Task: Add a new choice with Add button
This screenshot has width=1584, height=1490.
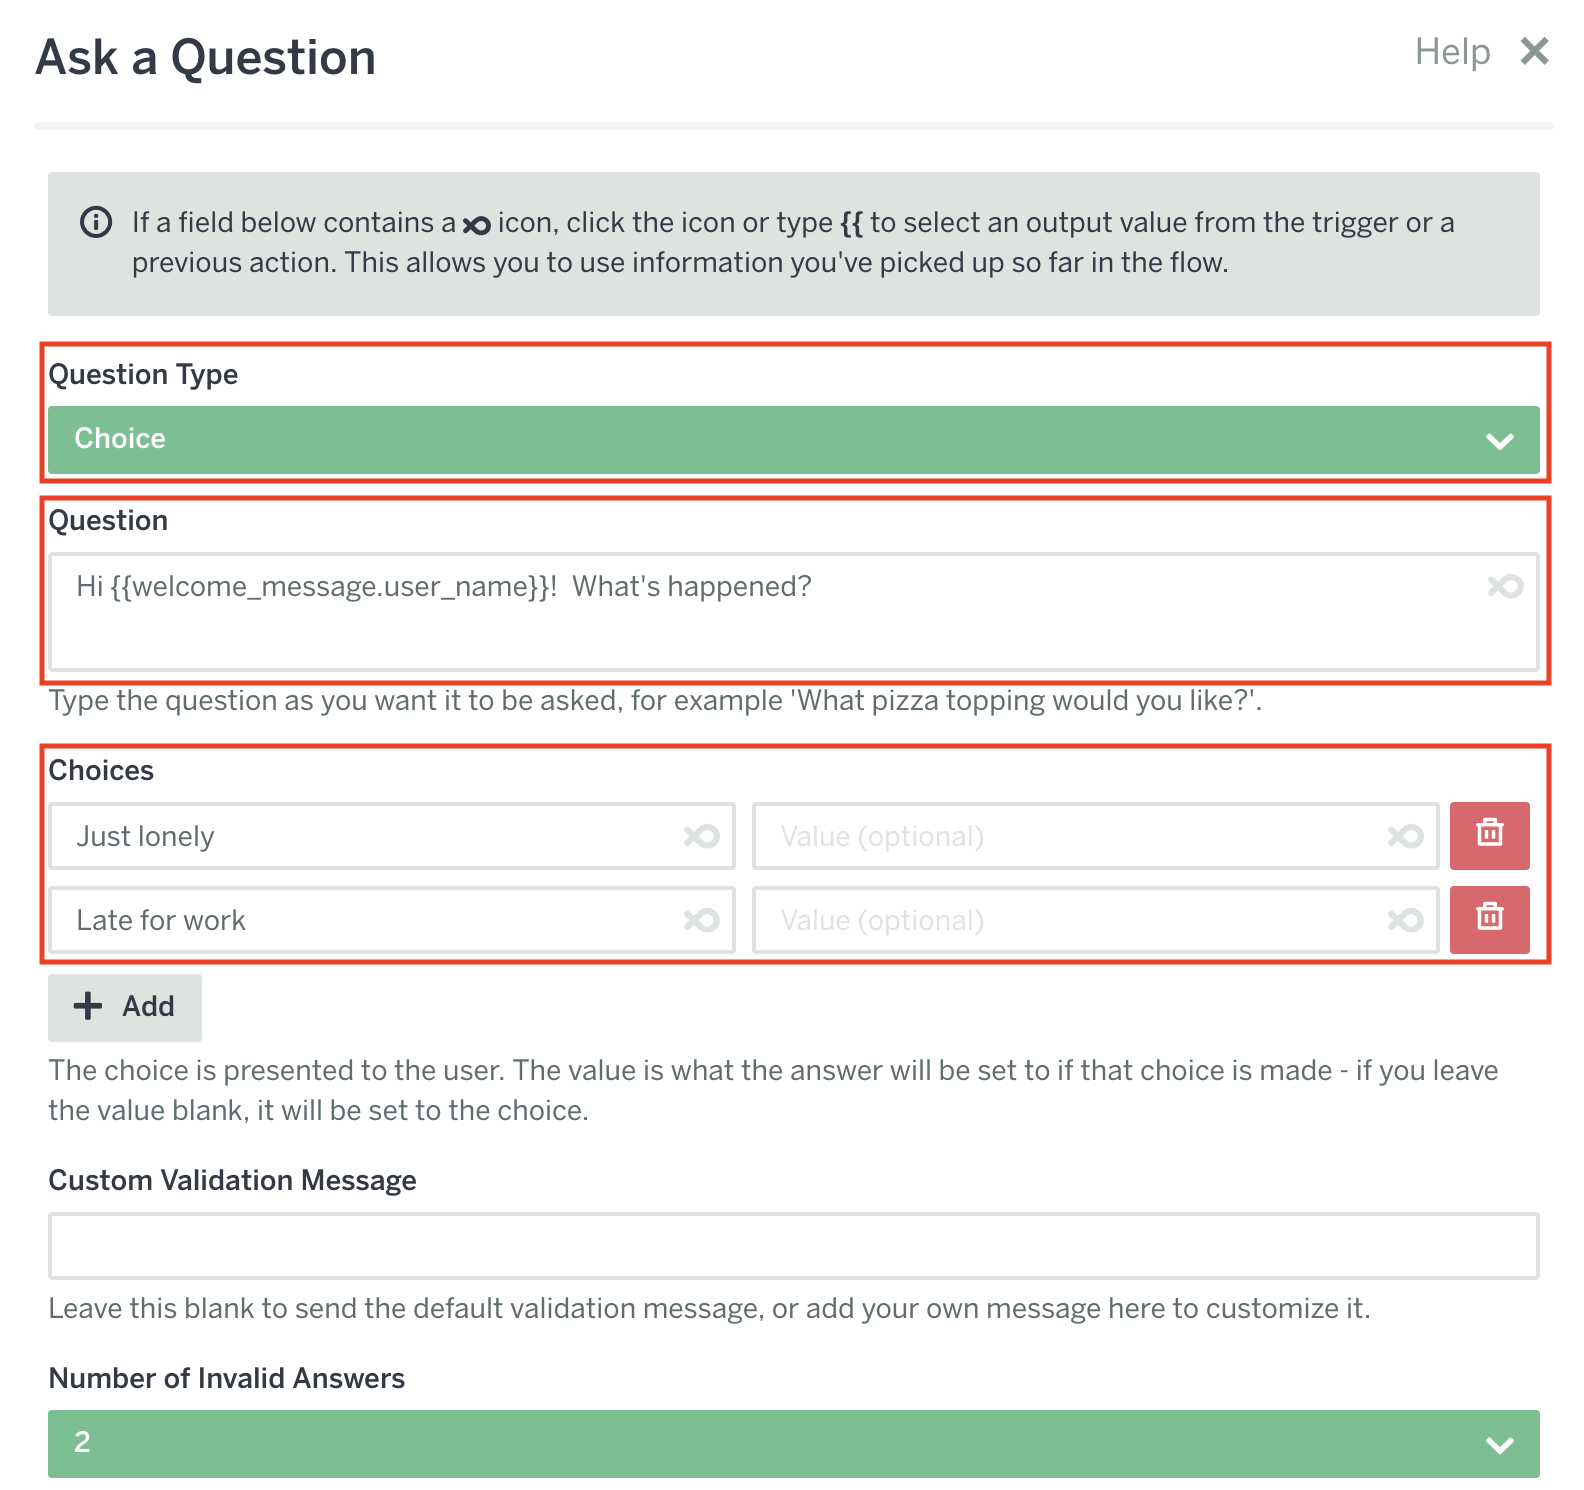Action: (125, 1007)
